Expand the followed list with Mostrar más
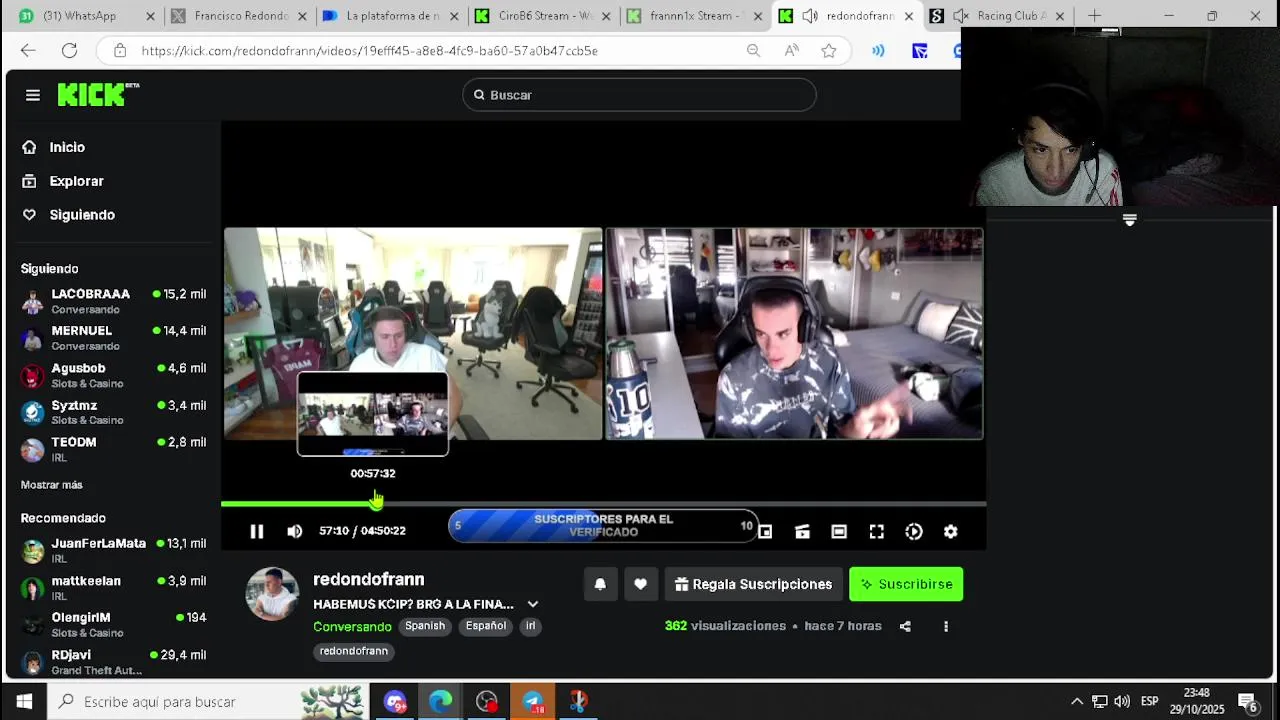This screenshot has width=1280, height=720. [52, 485]
